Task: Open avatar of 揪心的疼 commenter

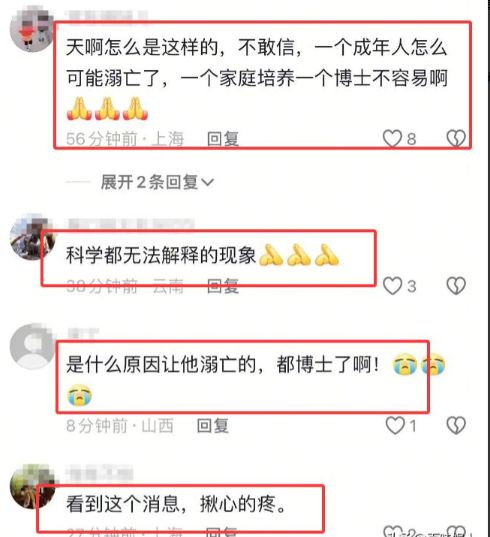Action: (x=32, y=487)
